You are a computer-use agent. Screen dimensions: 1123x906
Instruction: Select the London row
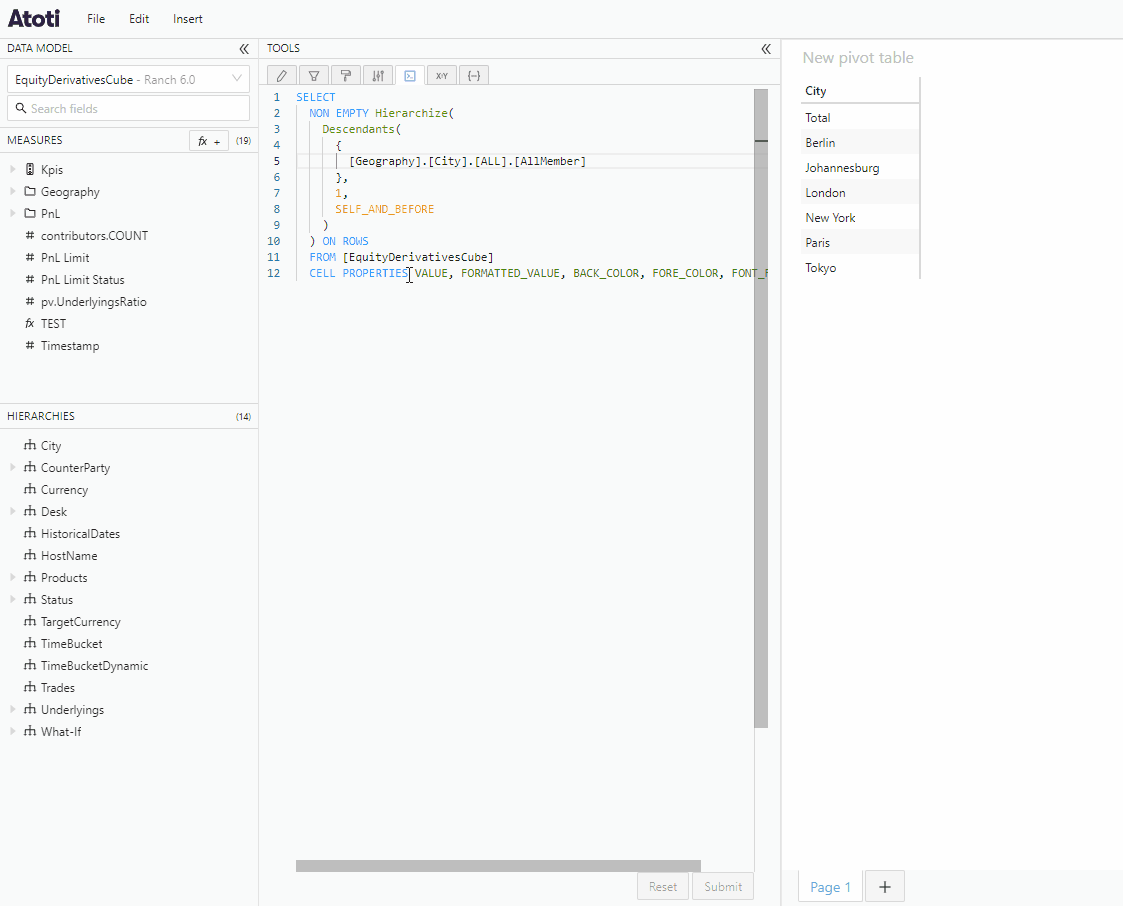[859, 193]
